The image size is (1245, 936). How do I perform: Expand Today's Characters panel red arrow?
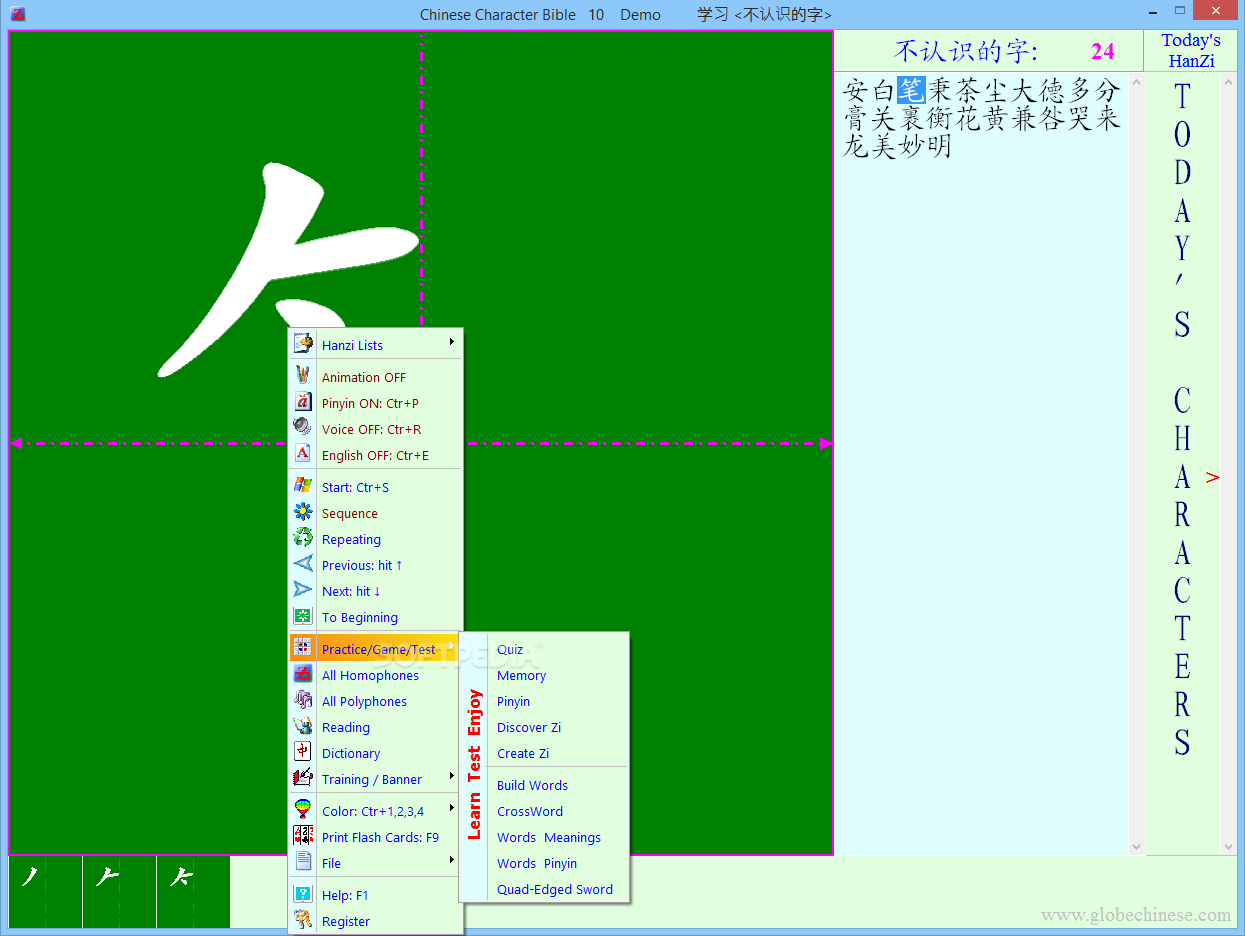pos(1213,478)
